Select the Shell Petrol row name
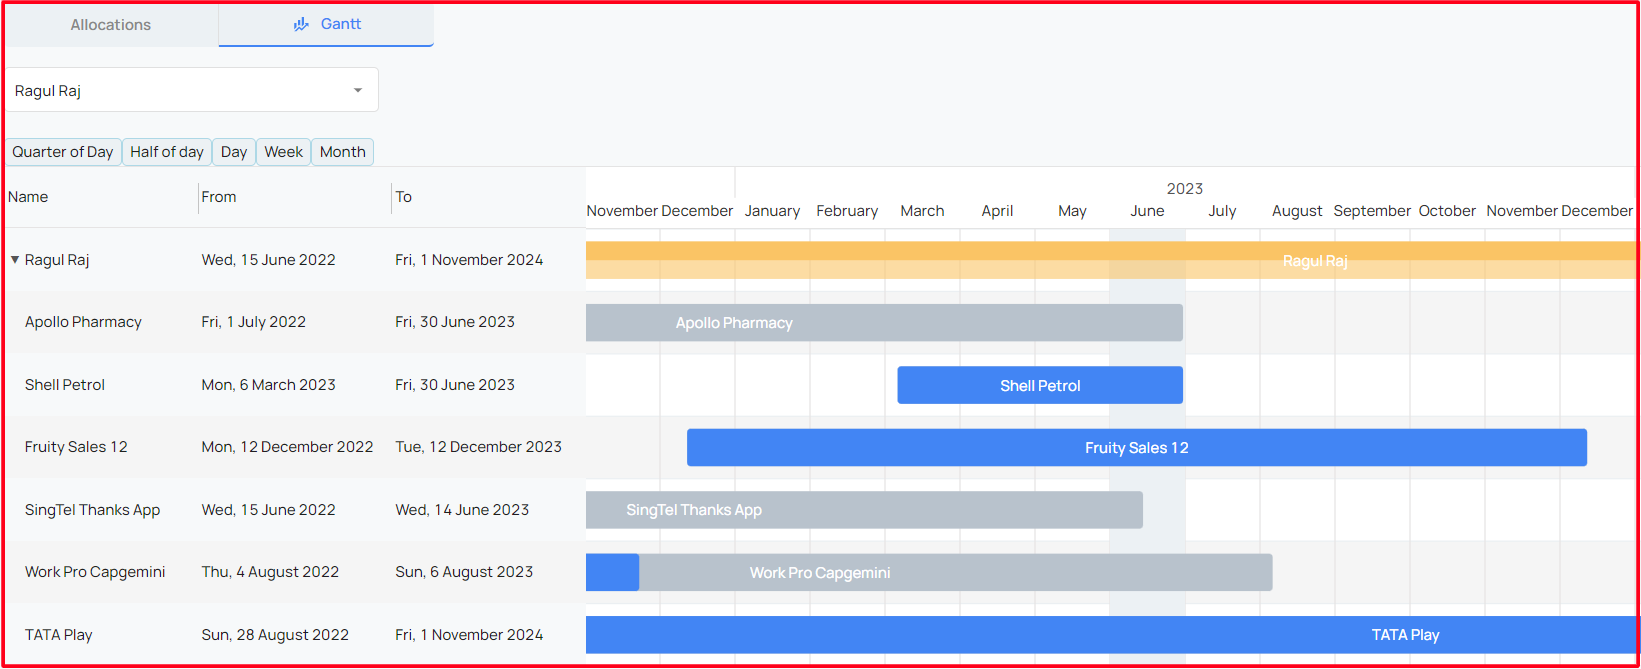 point(65,385)
